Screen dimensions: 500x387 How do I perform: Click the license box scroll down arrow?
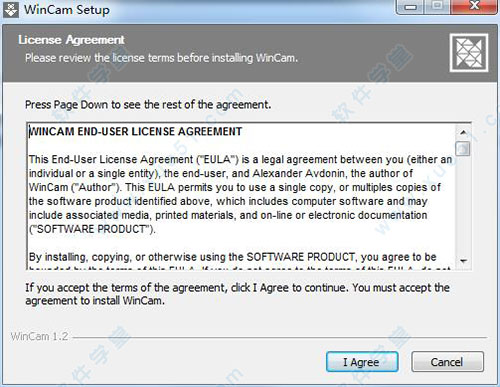point(463,261)
